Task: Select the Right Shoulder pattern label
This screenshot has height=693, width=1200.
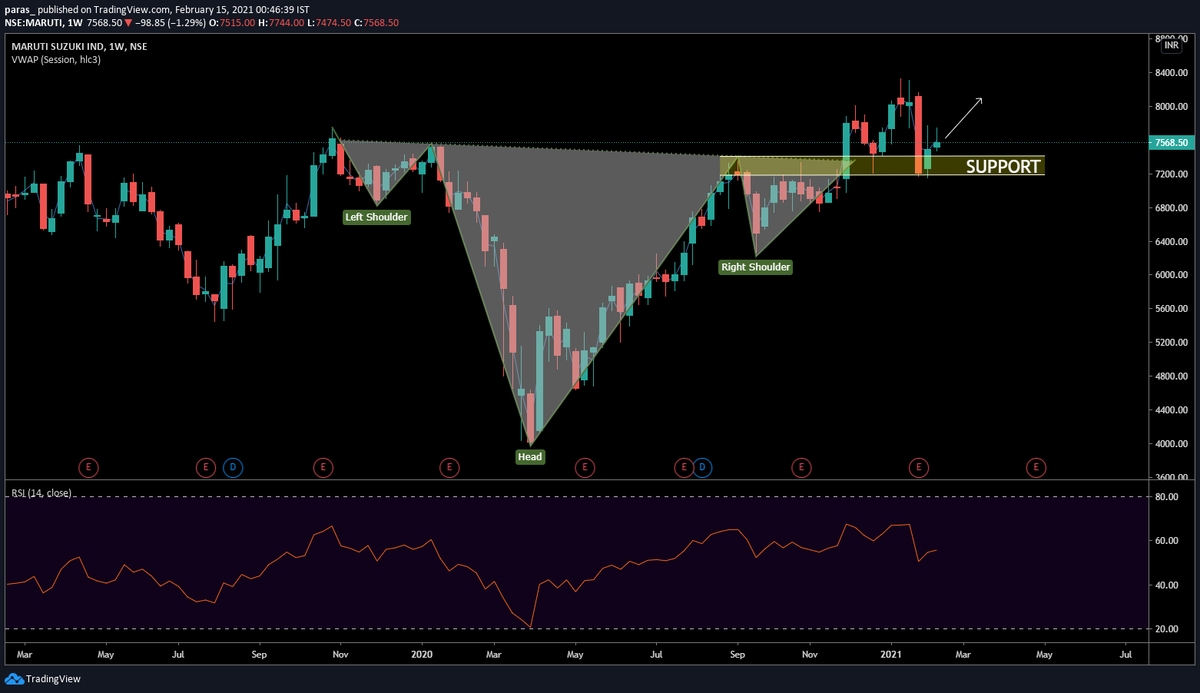Action: pyautogui.click(x=755, y=267)
